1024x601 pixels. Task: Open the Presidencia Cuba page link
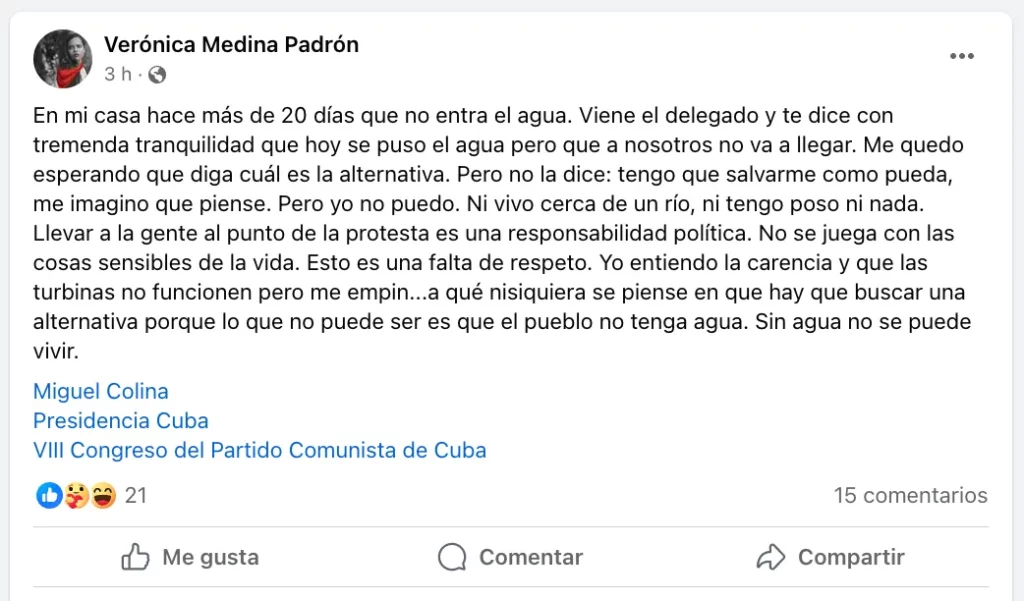click(x=121, y=420)
